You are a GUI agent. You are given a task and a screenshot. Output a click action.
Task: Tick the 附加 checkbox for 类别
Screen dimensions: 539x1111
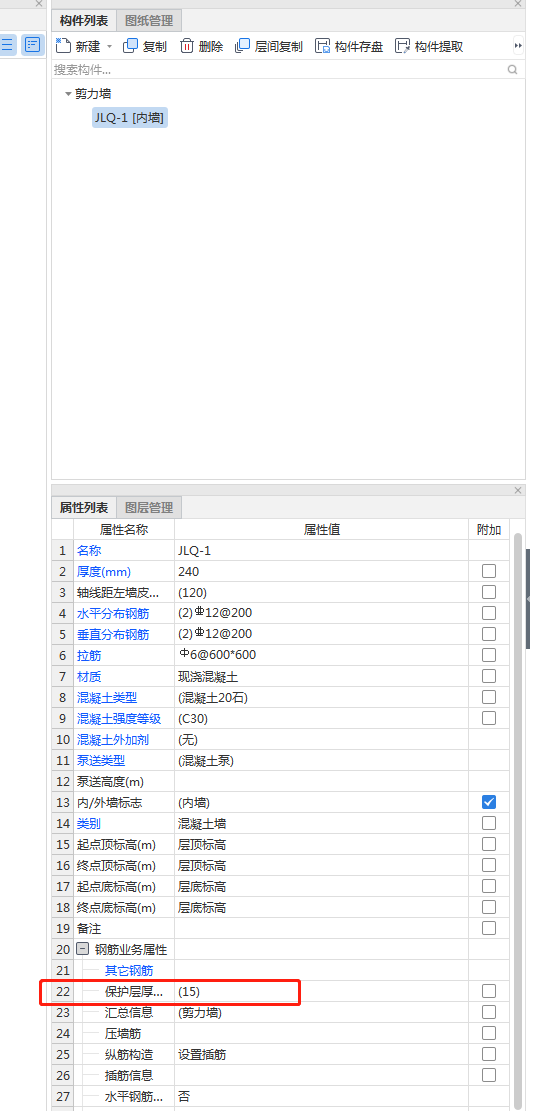(x=489, y=823)
